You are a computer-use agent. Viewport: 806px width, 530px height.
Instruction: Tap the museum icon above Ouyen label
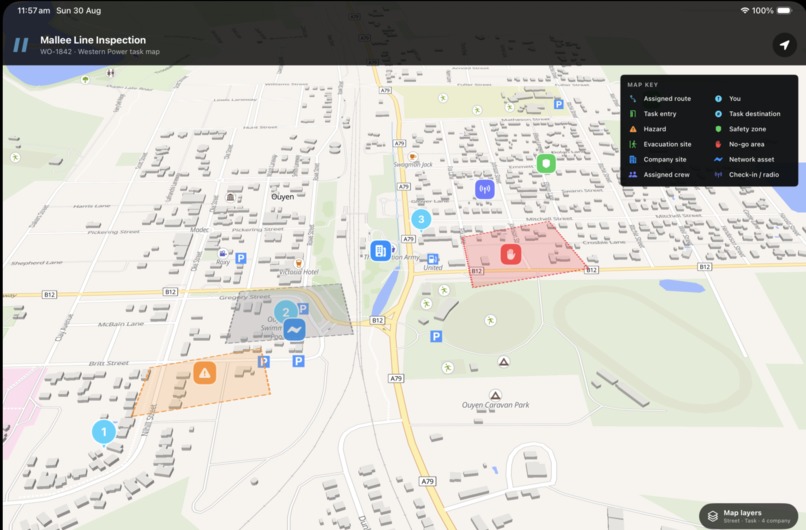230,197
